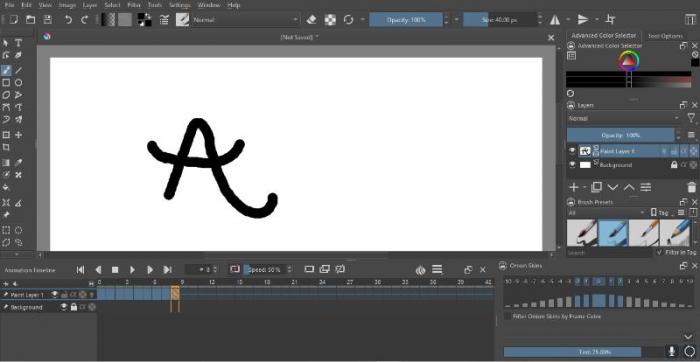700x362 pixels.
Task: Delete the selected layer
Action: [x=692, y=187]
